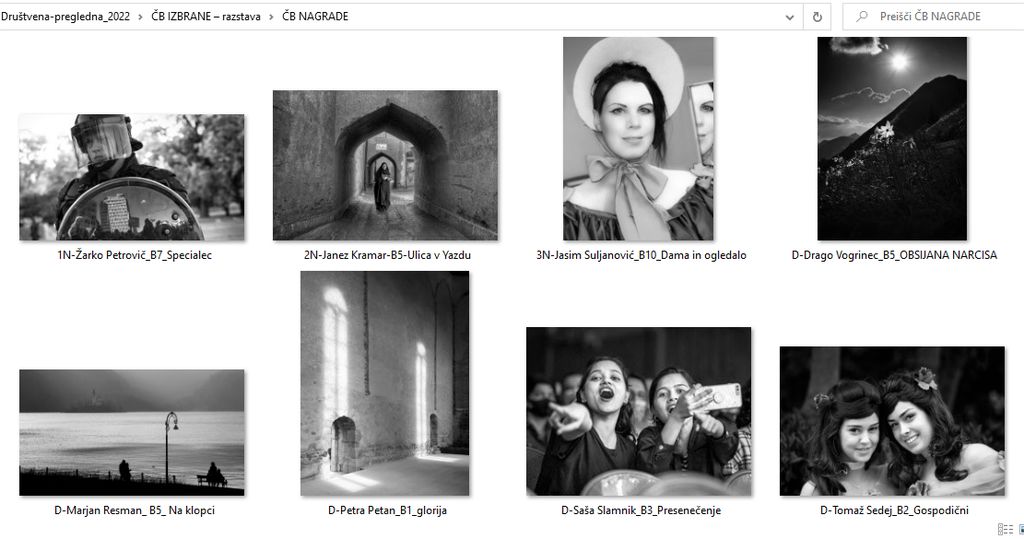
Task: Select Dama in ogledalo portrait thumbnail
Action: point(638,138)
